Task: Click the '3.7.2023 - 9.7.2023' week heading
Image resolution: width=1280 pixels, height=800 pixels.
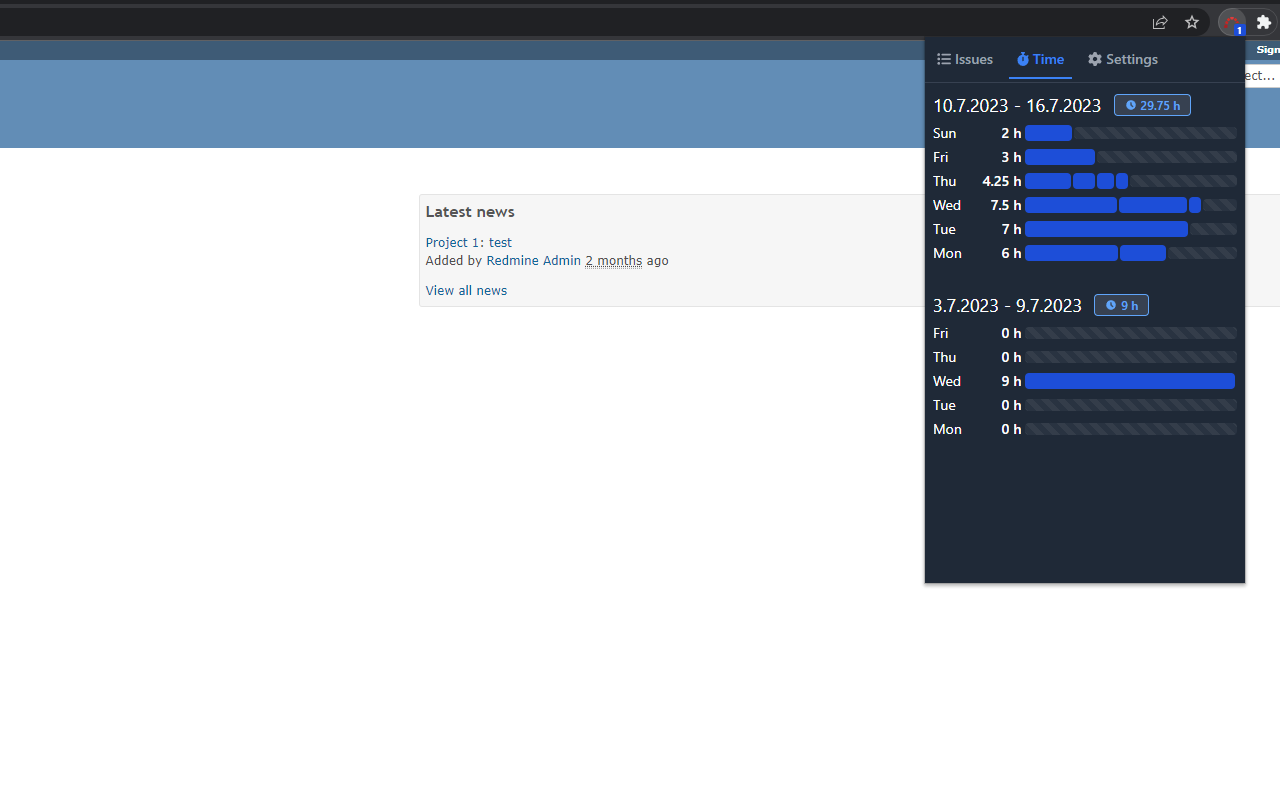Action: click(x=1007, y=305)
